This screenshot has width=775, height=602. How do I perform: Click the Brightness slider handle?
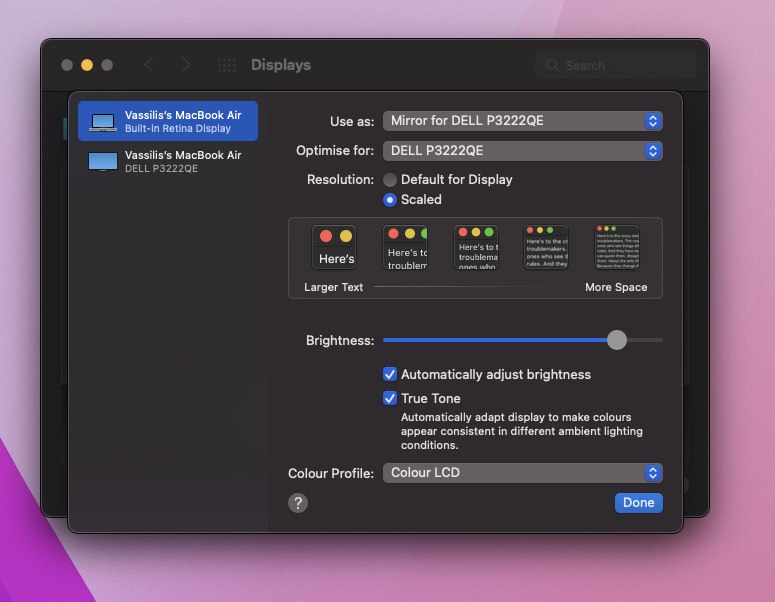617,340
